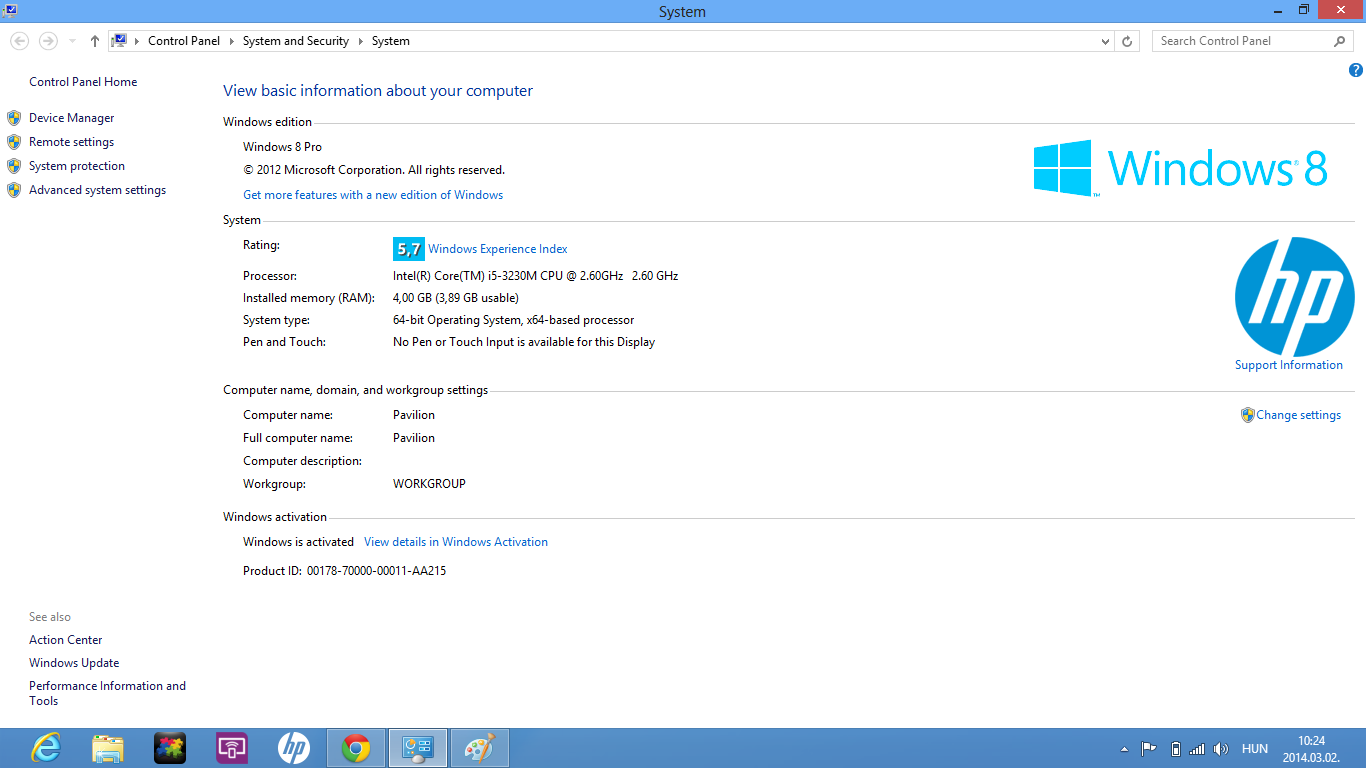Go to System and Security breadcrumb
The height and width of the screenshot is (768, 1366).
[295, 41]
